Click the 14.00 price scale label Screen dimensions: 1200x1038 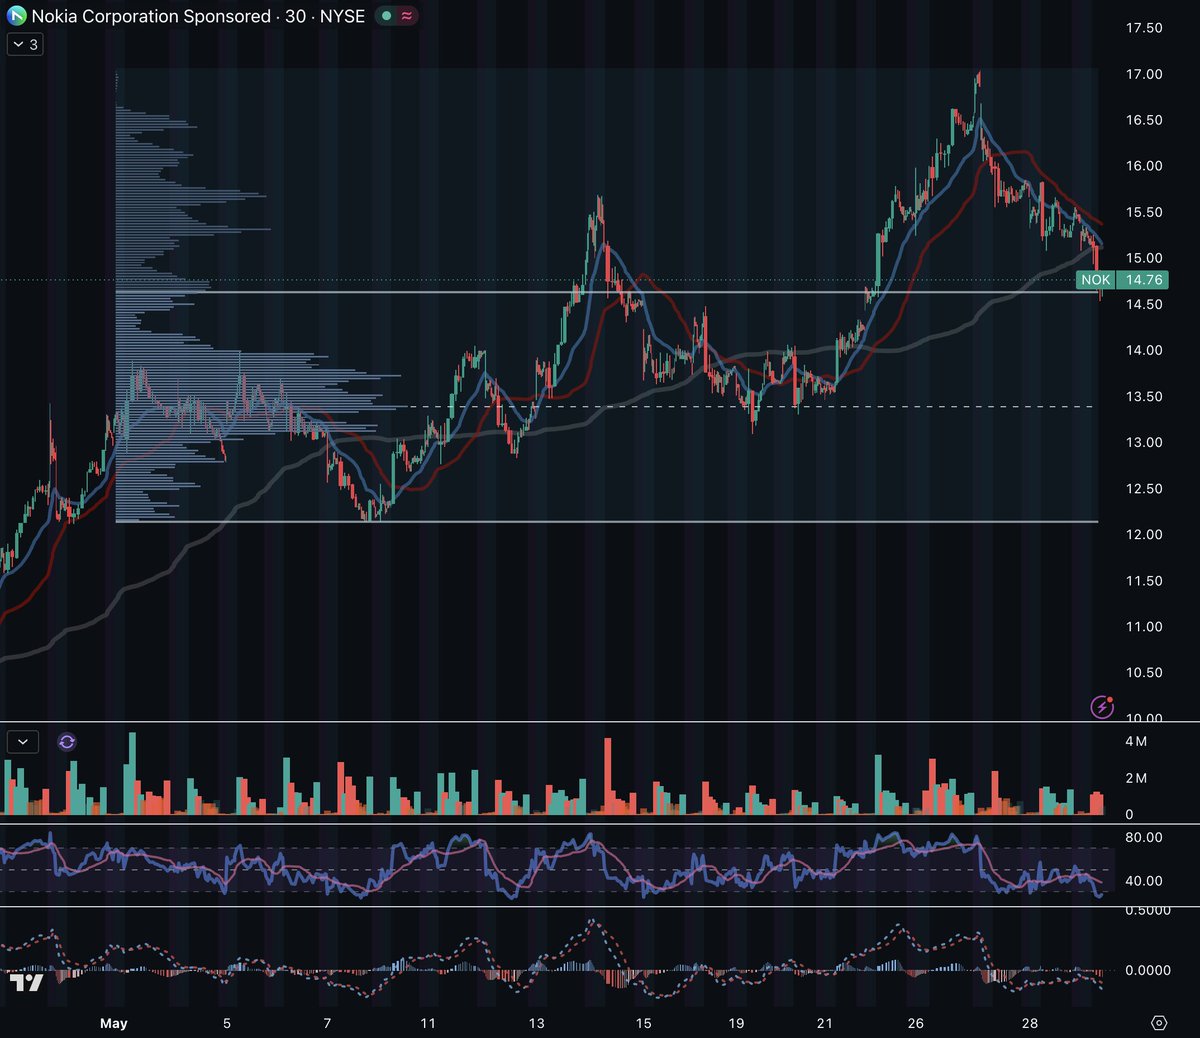(x=1144, y=350)
